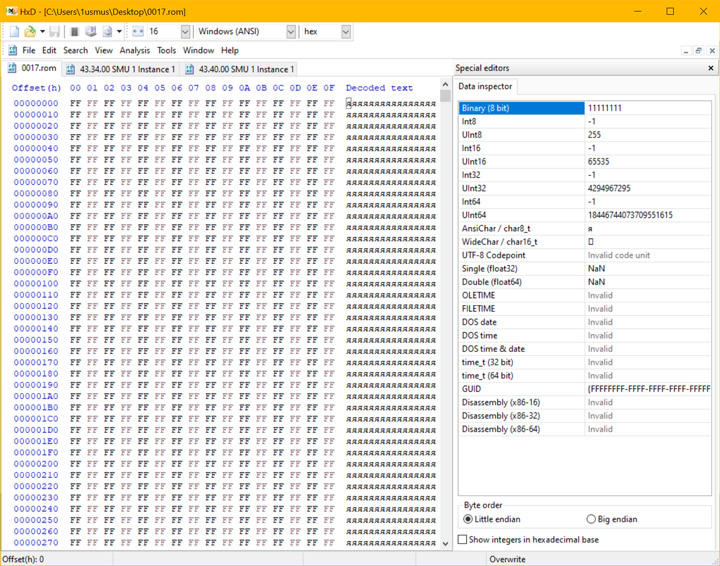Click the bytes-per-row width icon
Screen dimensions: 720x566
pos(138,32)
